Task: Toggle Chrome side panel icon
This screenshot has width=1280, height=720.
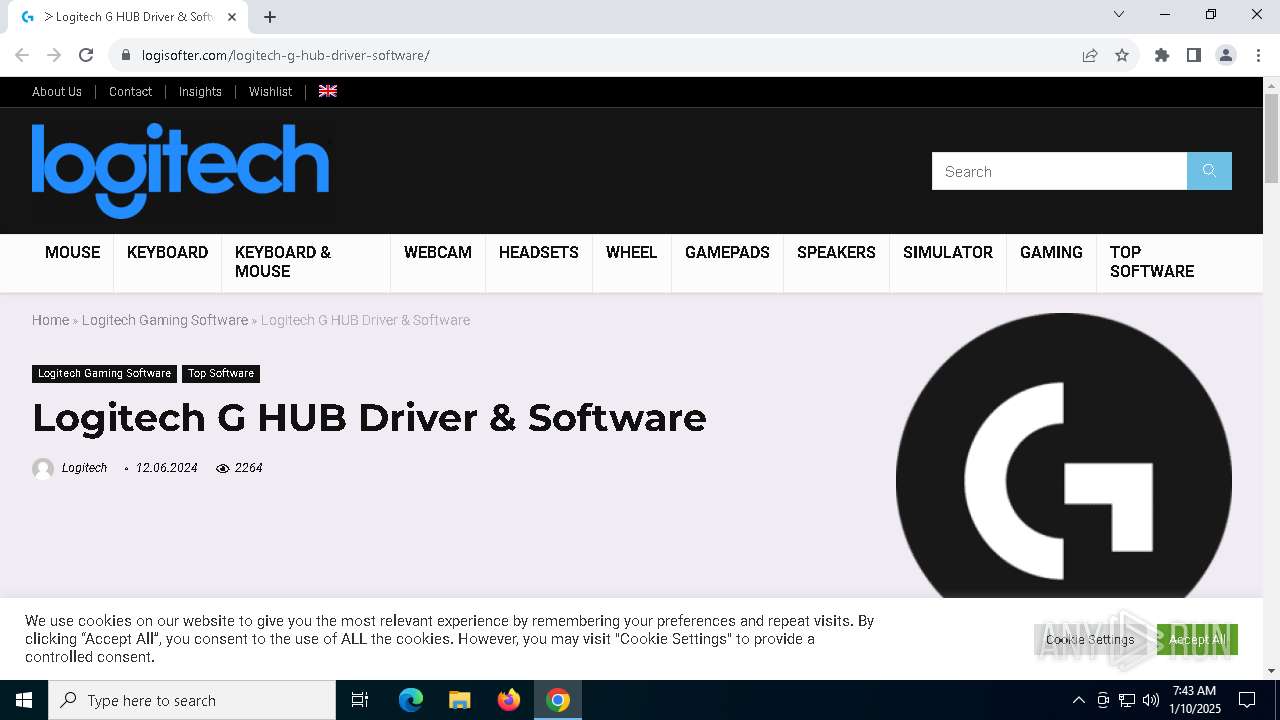Action: (x=1194, y=55)
